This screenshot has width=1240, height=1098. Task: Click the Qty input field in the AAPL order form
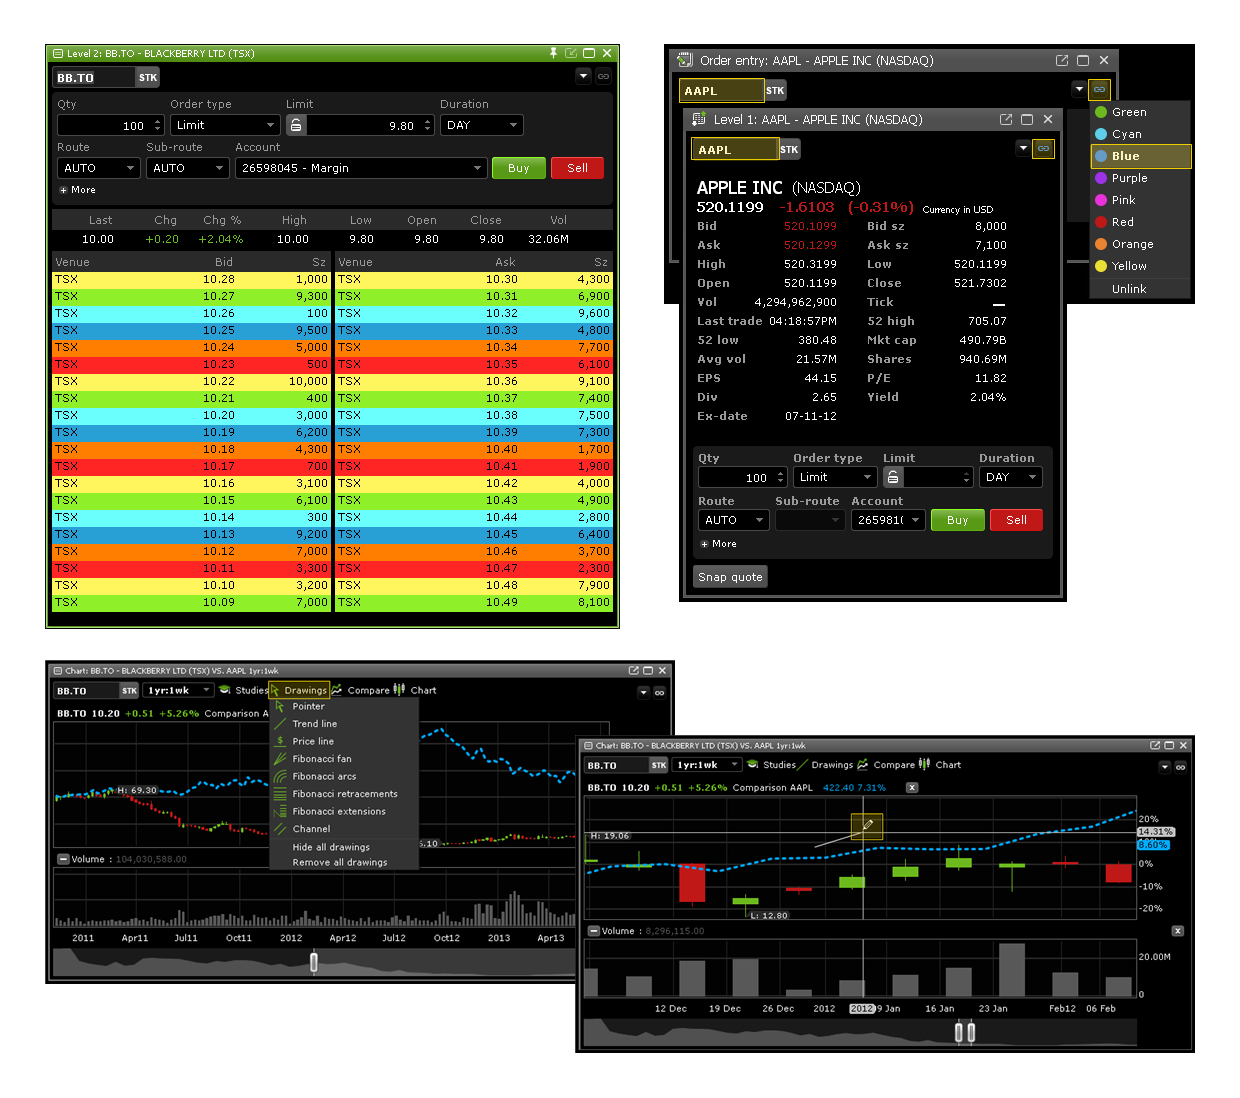tap(736, 478)
